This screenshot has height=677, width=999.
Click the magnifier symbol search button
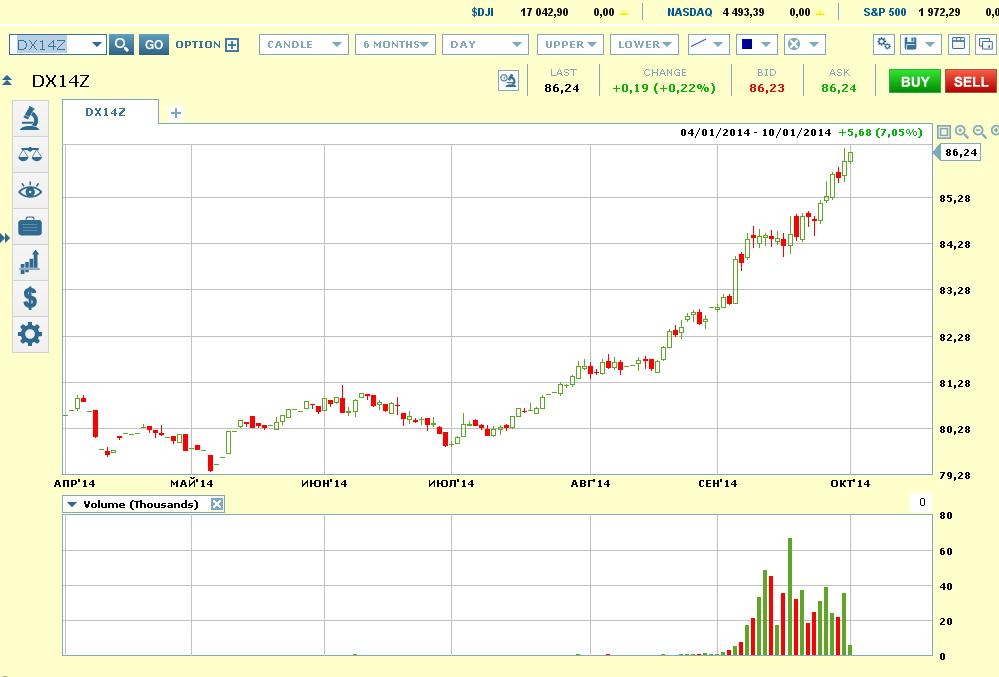(x=121, y=45)
